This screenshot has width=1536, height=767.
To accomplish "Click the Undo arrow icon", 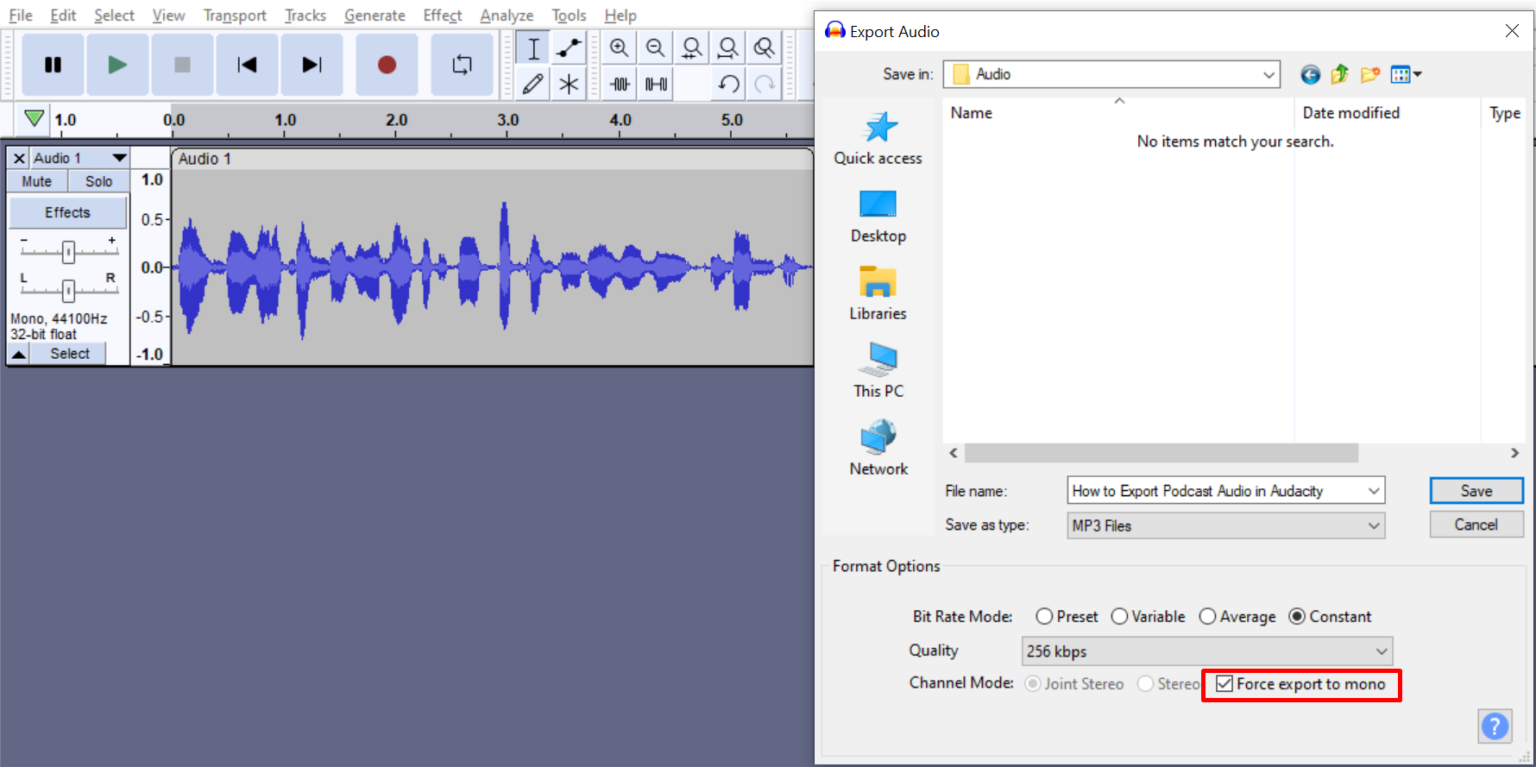I will (x=729, y=84).
